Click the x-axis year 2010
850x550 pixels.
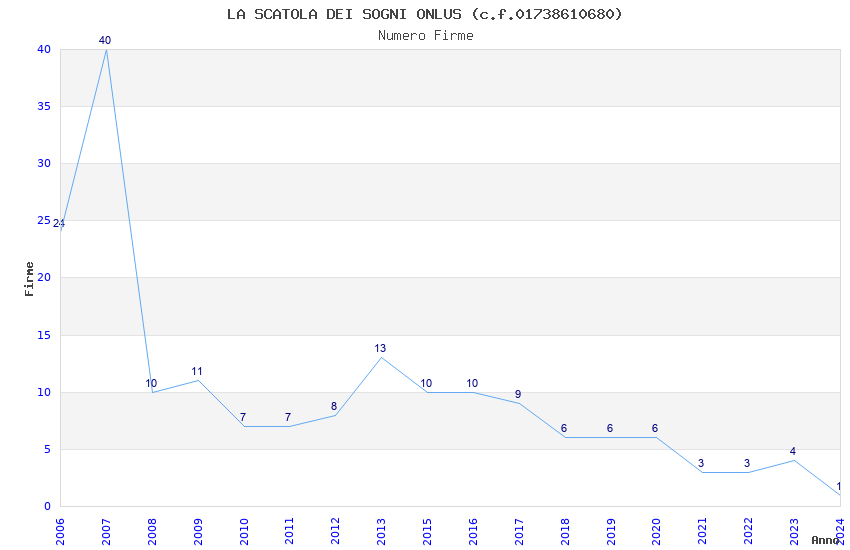[243, 531]
